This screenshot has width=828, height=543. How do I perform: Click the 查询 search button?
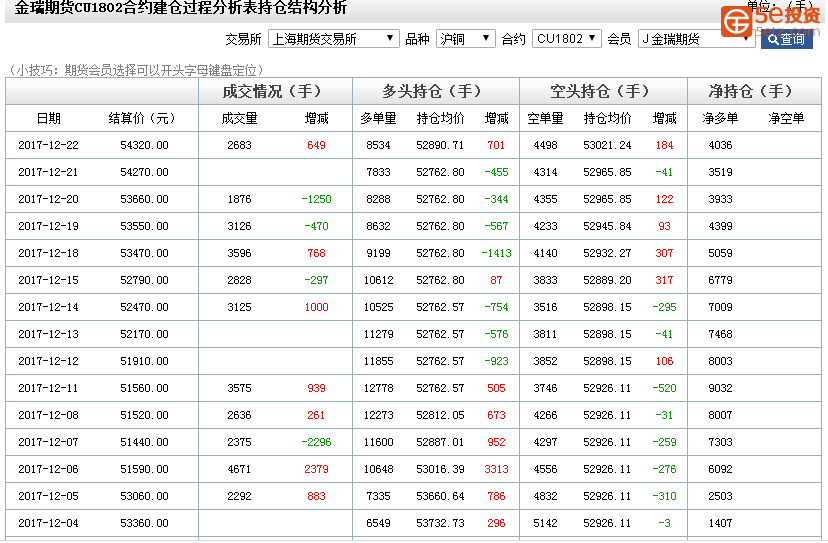click(786, 40)
